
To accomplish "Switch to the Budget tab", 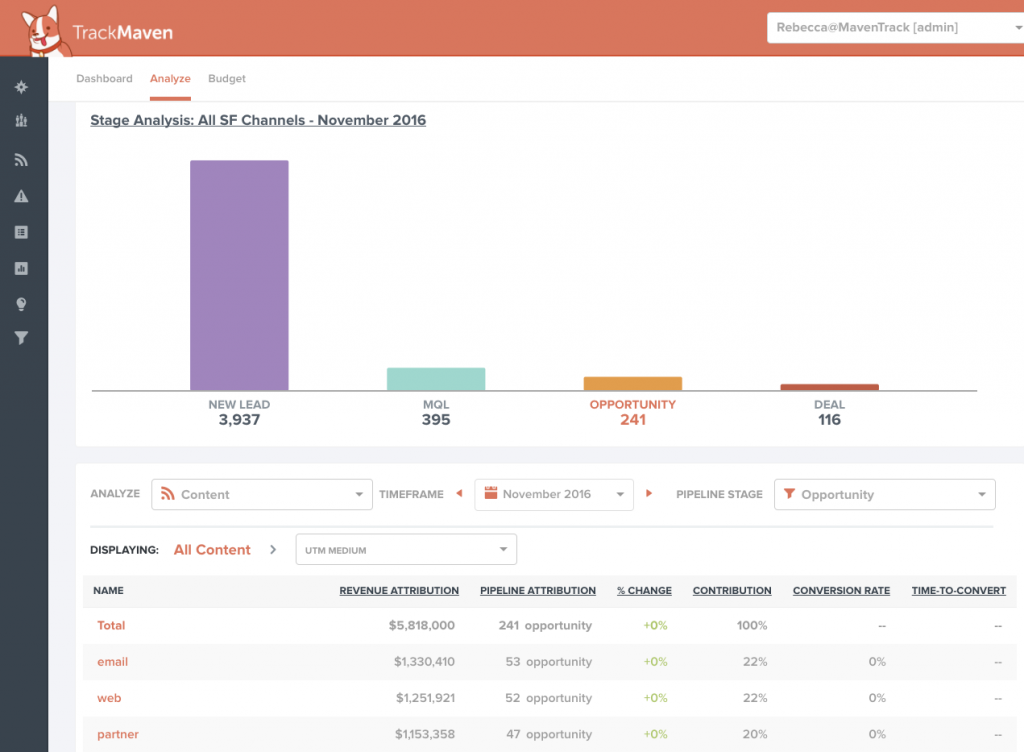I will click(227, 78).
